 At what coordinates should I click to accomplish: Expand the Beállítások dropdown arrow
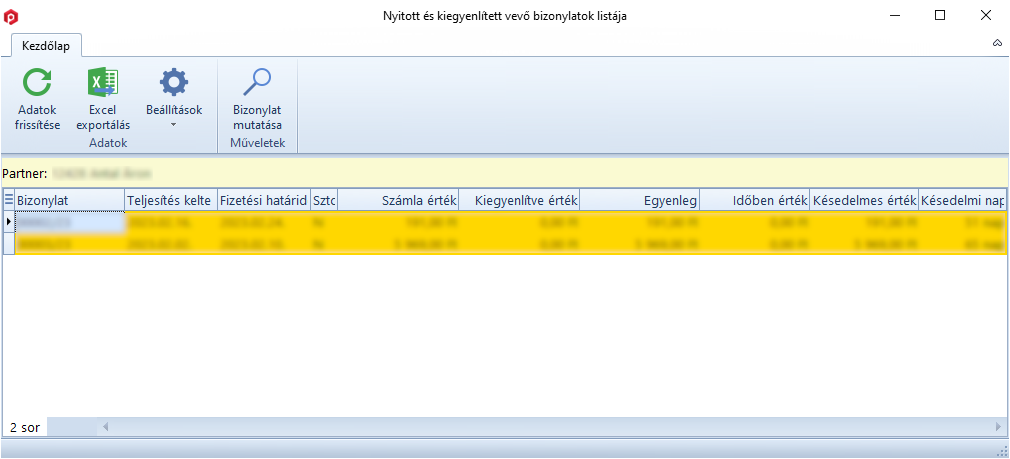(x=174, y=125)
